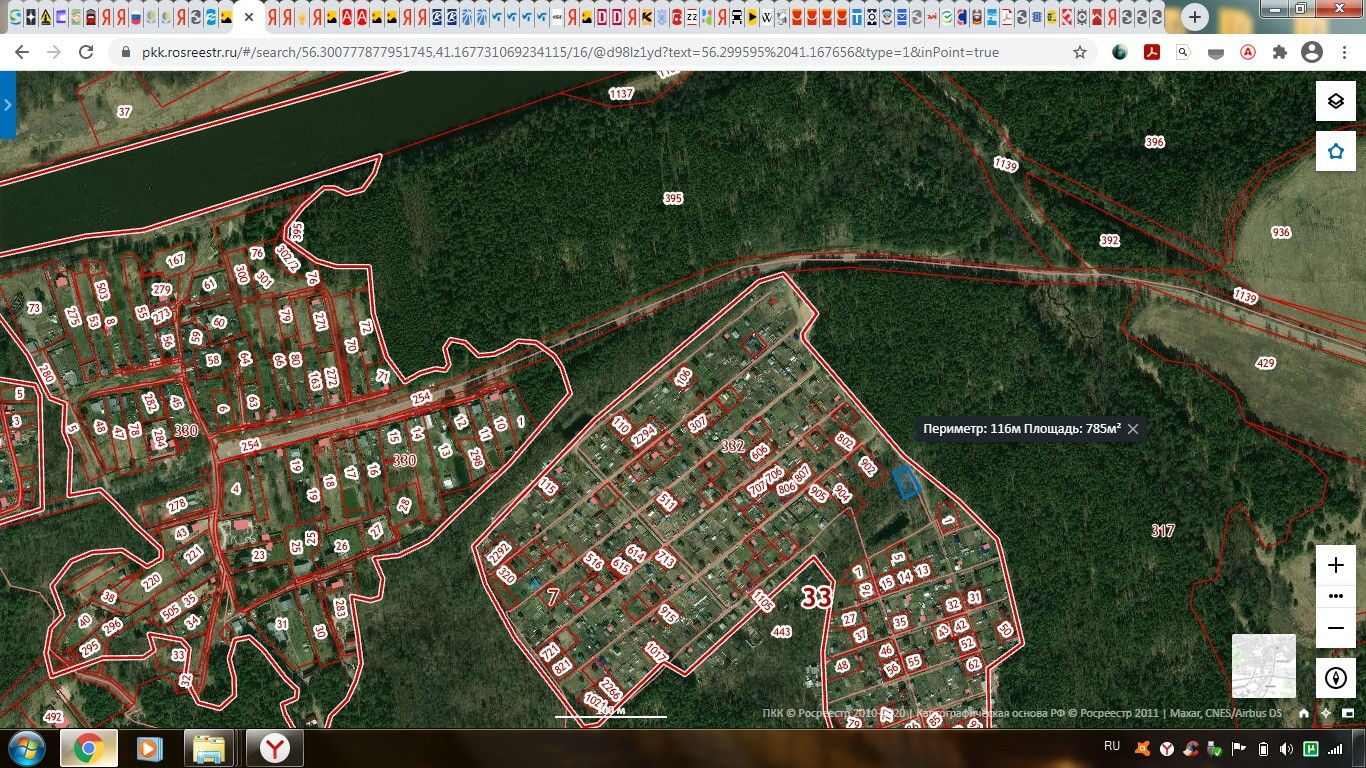Viewport: 1366px width, 768px height.
Task: Open the magnifier tag extension
Action: pyautogui.click(x=1184, y=52)
